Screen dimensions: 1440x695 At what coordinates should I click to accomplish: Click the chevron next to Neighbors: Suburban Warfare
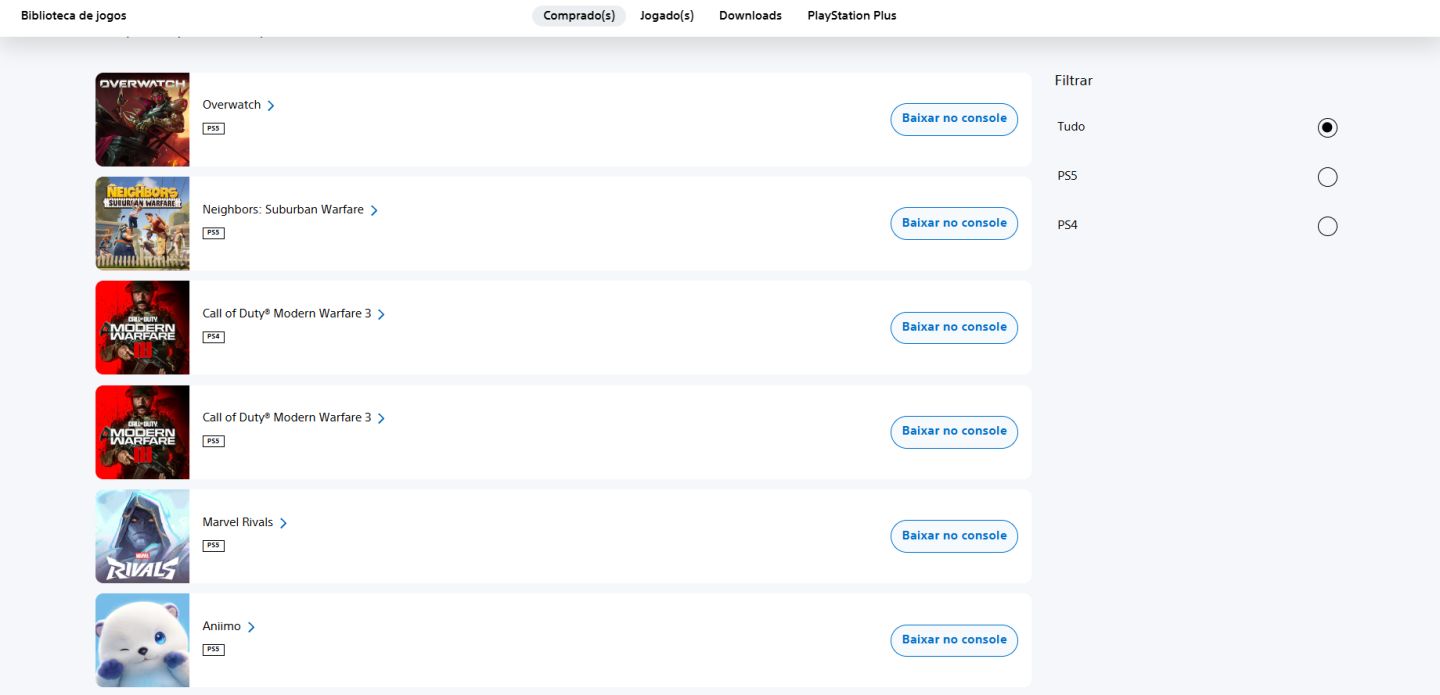(374, 211)
